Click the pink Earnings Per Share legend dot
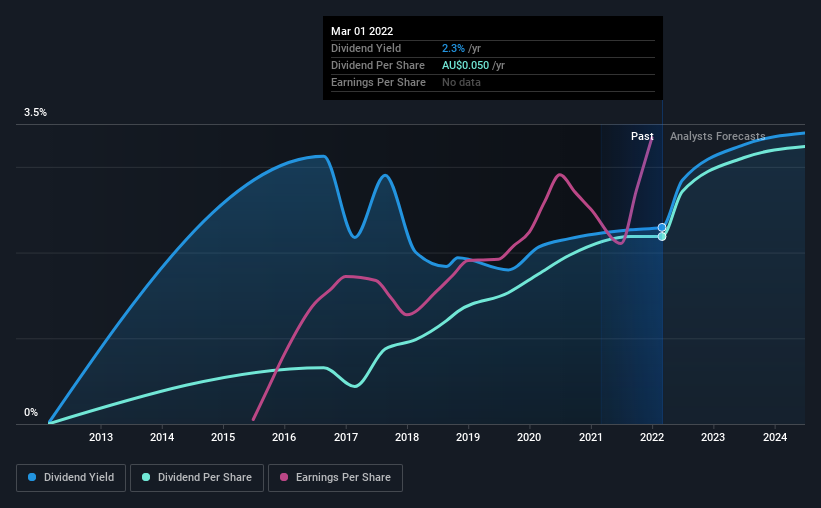This screenshot has width=821, height=508. click(284, 477)
